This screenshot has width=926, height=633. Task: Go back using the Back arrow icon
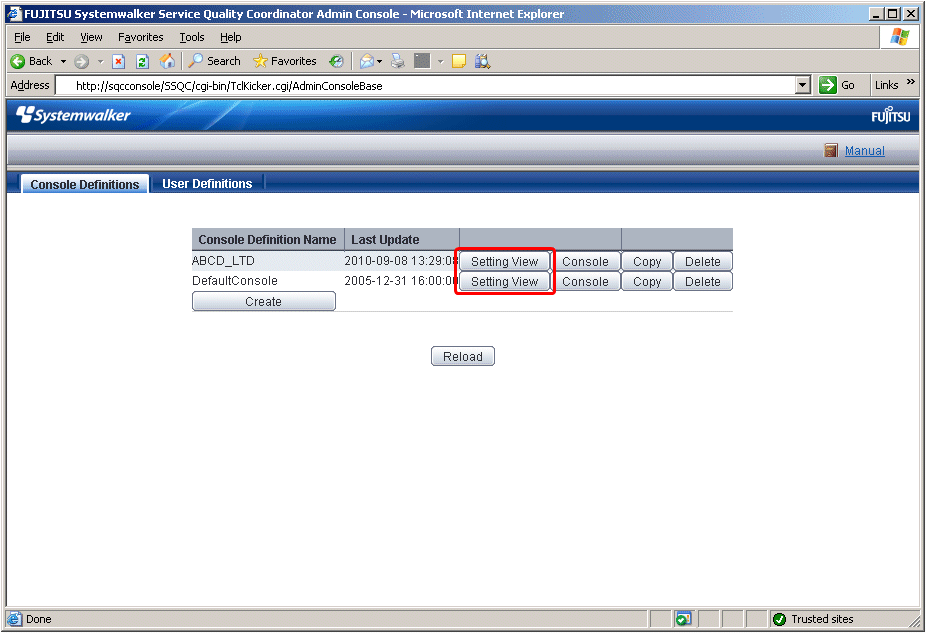coord(18,61)
